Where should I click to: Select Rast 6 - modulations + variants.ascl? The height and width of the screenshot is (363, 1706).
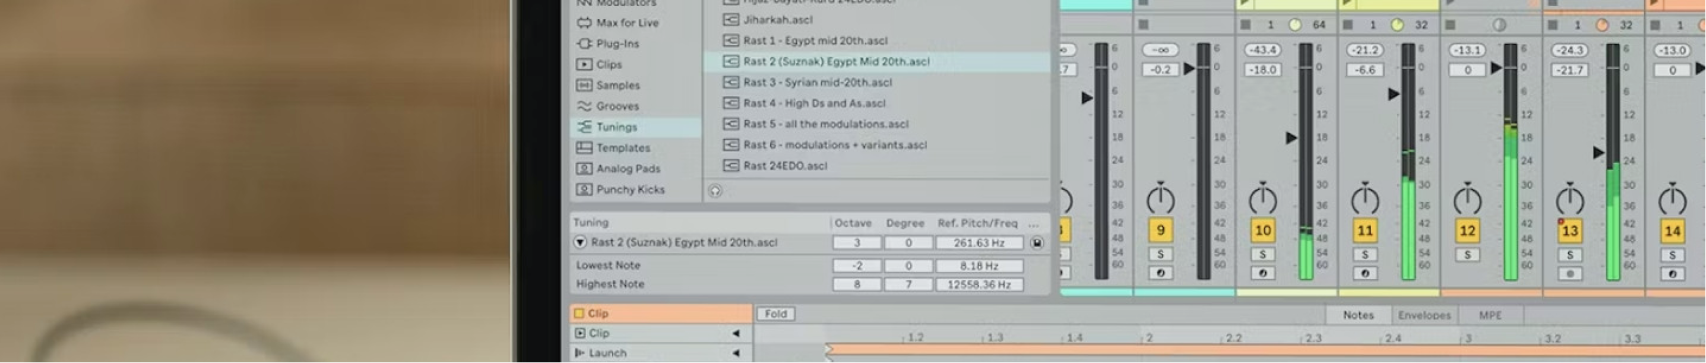click(x=877, y=145)
